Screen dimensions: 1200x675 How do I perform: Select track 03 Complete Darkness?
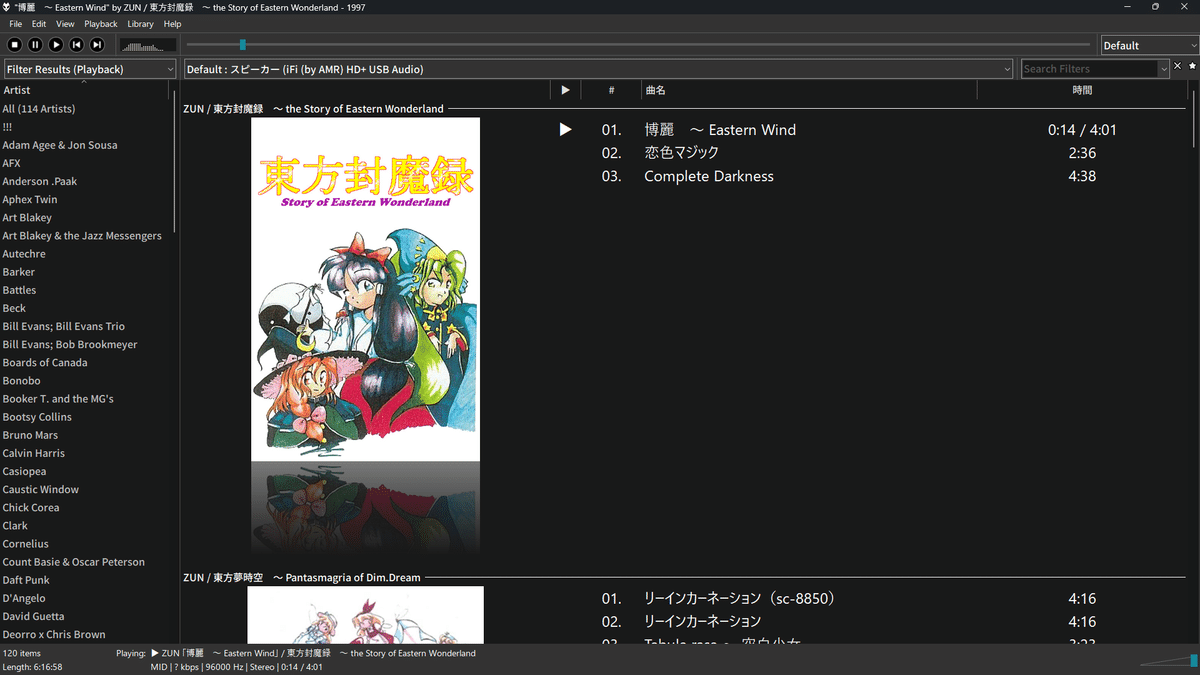(x=709, y=176)
